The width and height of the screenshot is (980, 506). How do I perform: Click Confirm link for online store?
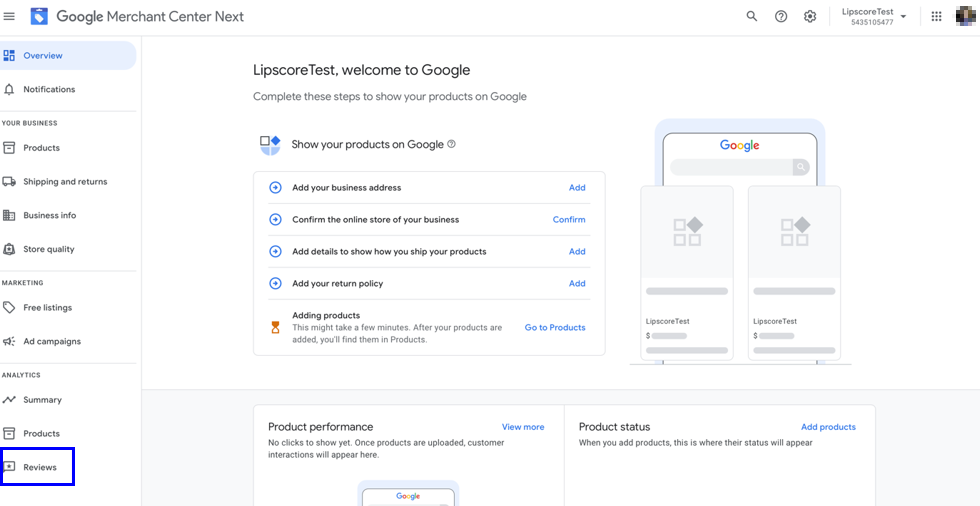pos(569,220)
